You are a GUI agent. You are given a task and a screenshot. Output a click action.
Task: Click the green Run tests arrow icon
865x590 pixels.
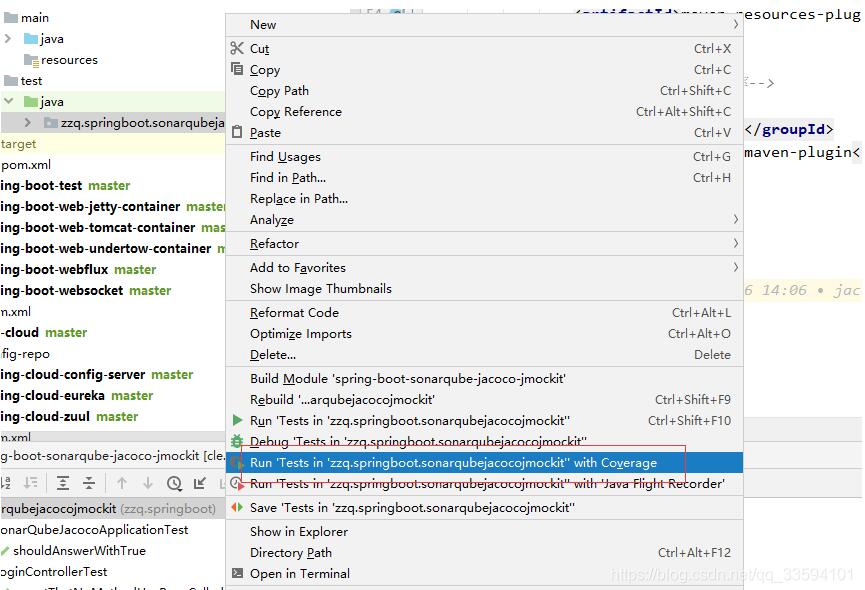coord(237,420)
